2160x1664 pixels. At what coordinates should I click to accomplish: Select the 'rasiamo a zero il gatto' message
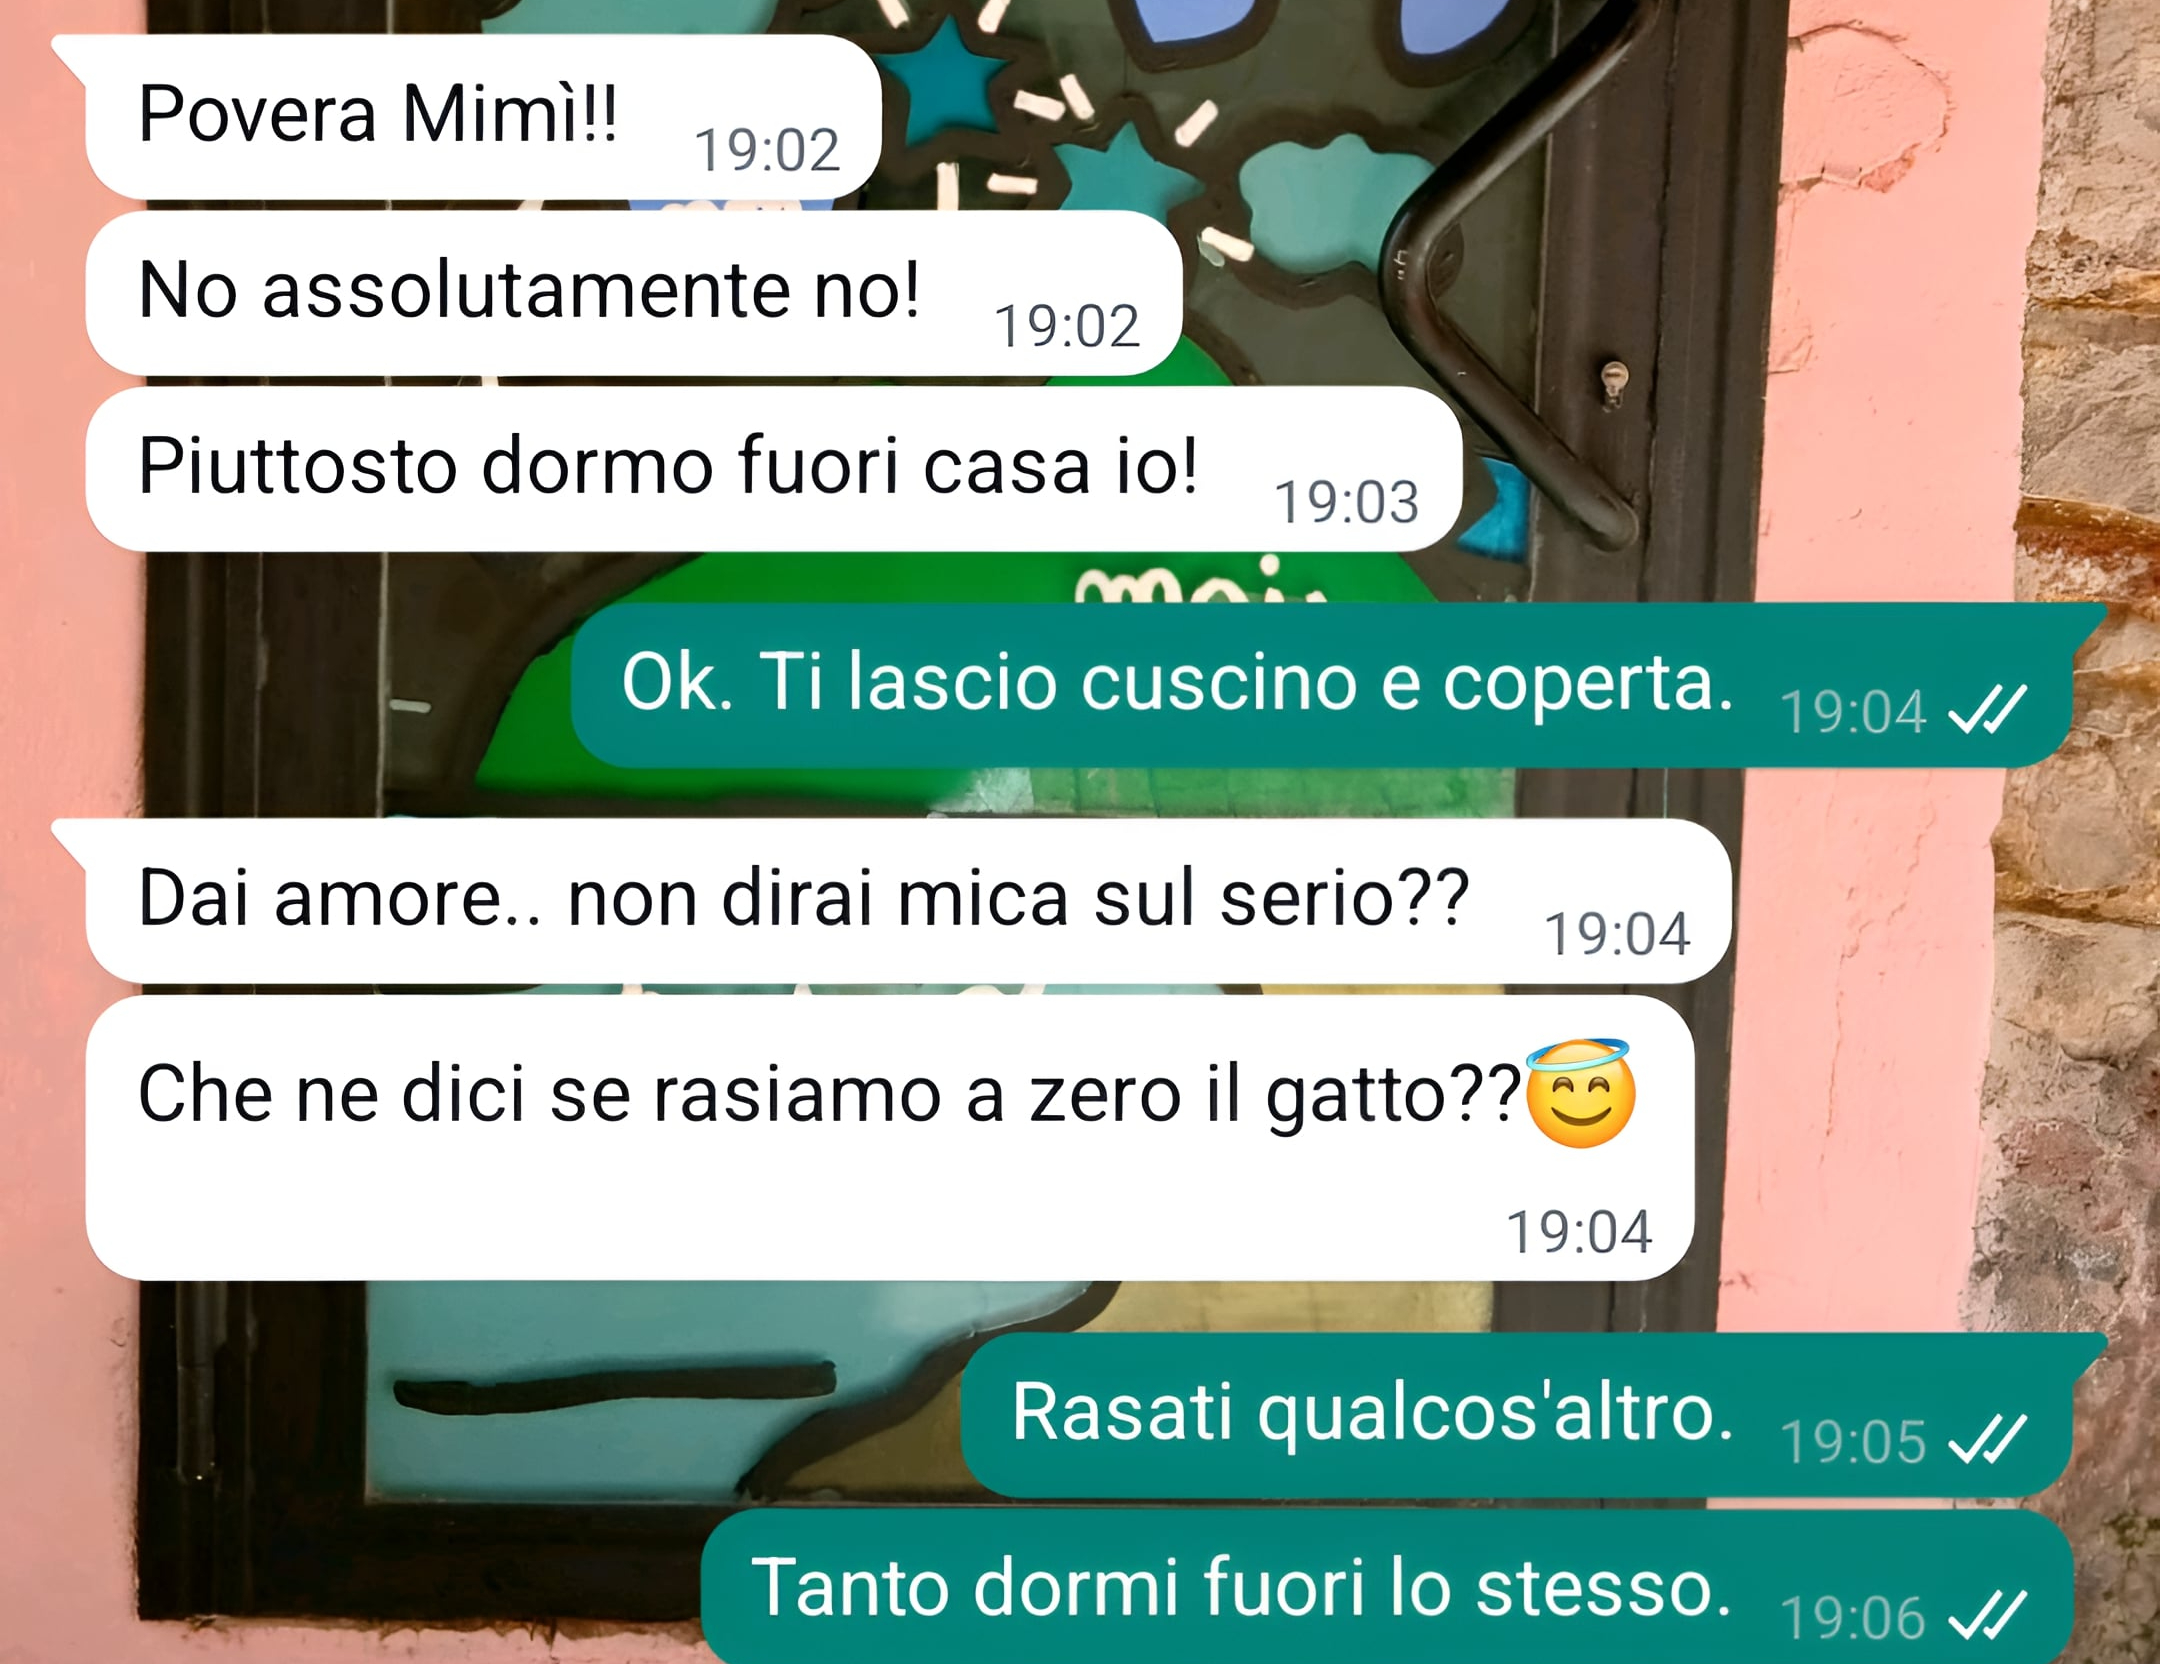[890, 1138]
